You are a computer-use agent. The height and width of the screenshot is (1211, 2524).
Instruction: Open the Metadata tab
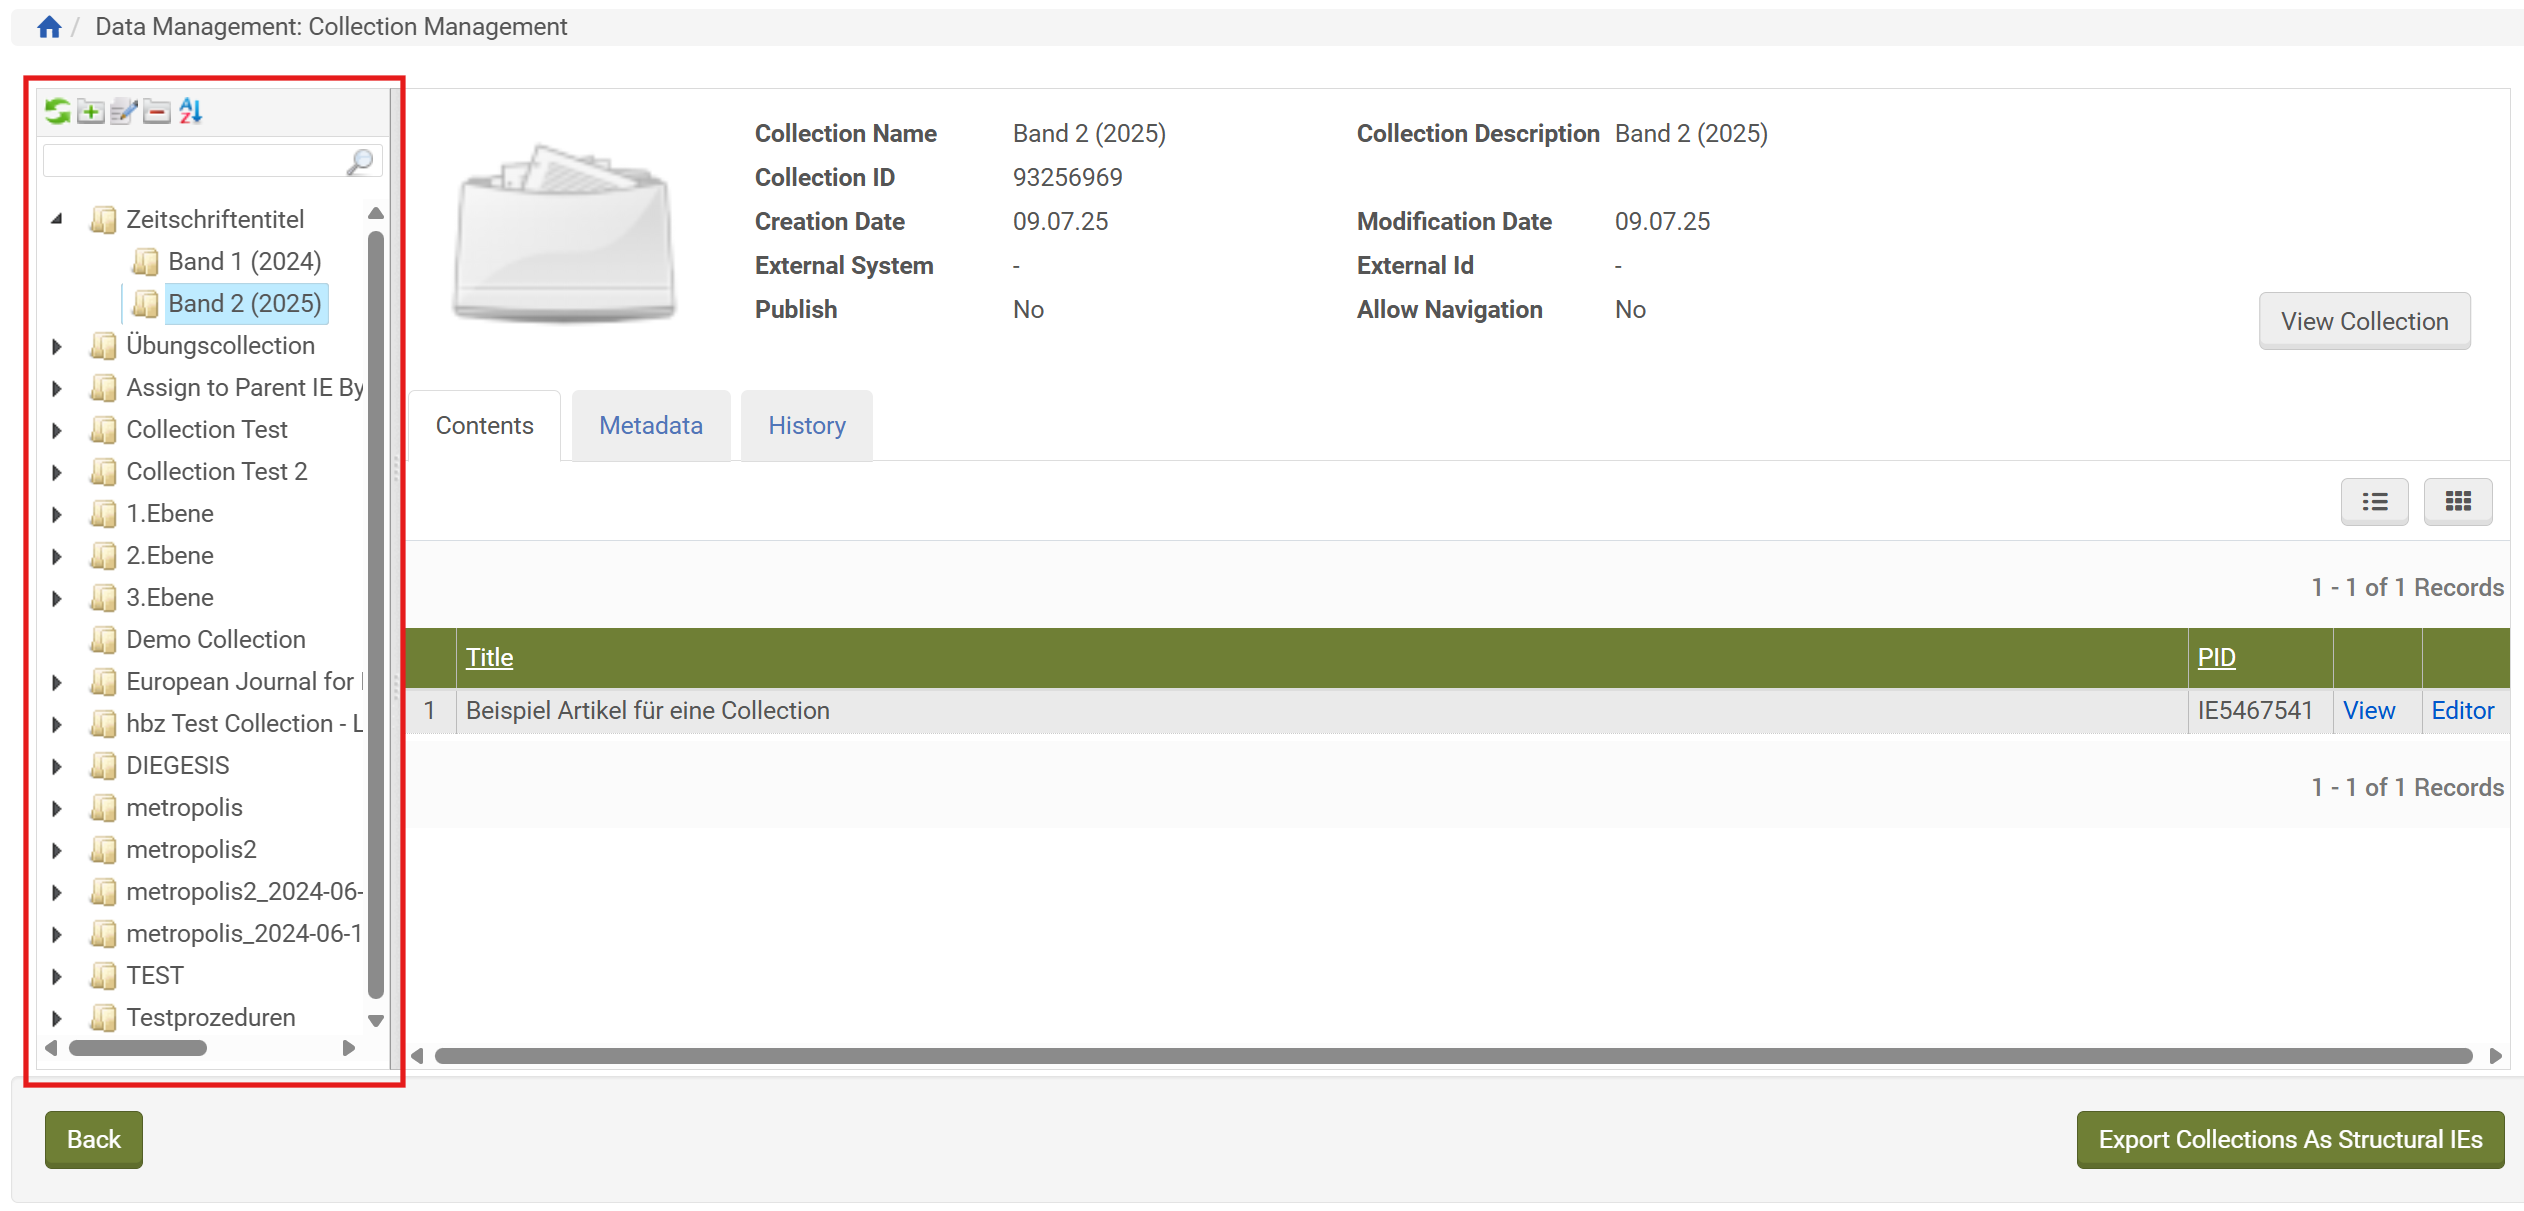click(651, 426)
